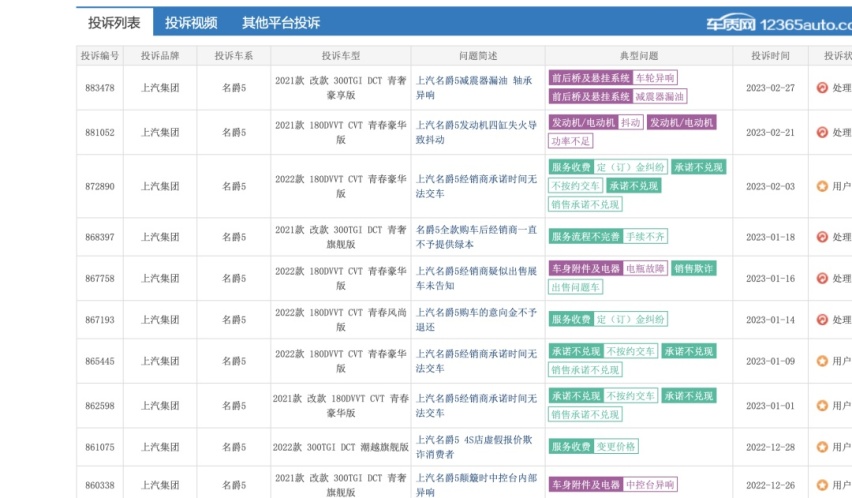This screenshot has width=852, height=498.
Task: Select model 2022款 300TGI DCT 潮越旗舰版
Action: point(341,447)
